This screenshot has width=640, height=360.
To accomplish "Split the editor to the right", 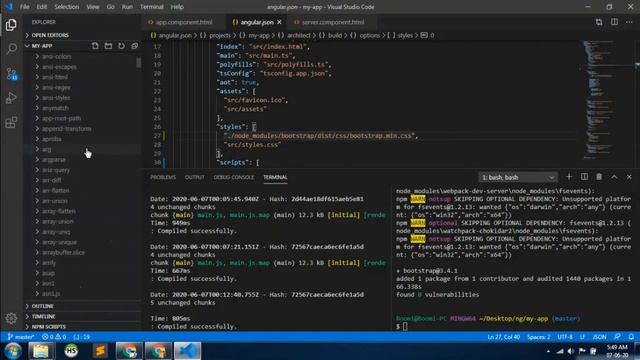I will 614,22.
